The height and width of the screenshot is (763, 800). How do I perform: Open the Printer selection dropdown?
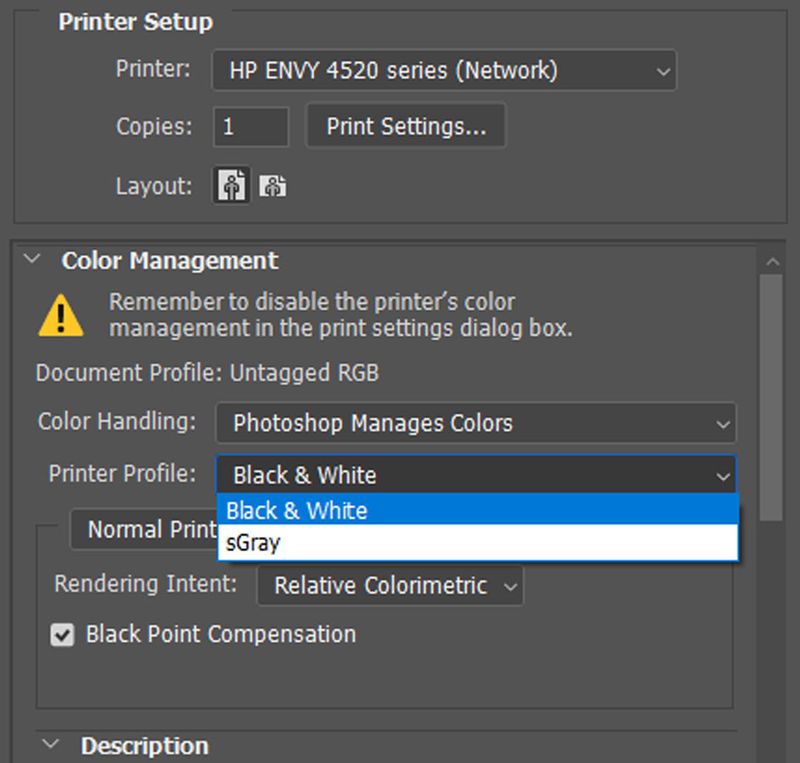(x=444, y=71)
